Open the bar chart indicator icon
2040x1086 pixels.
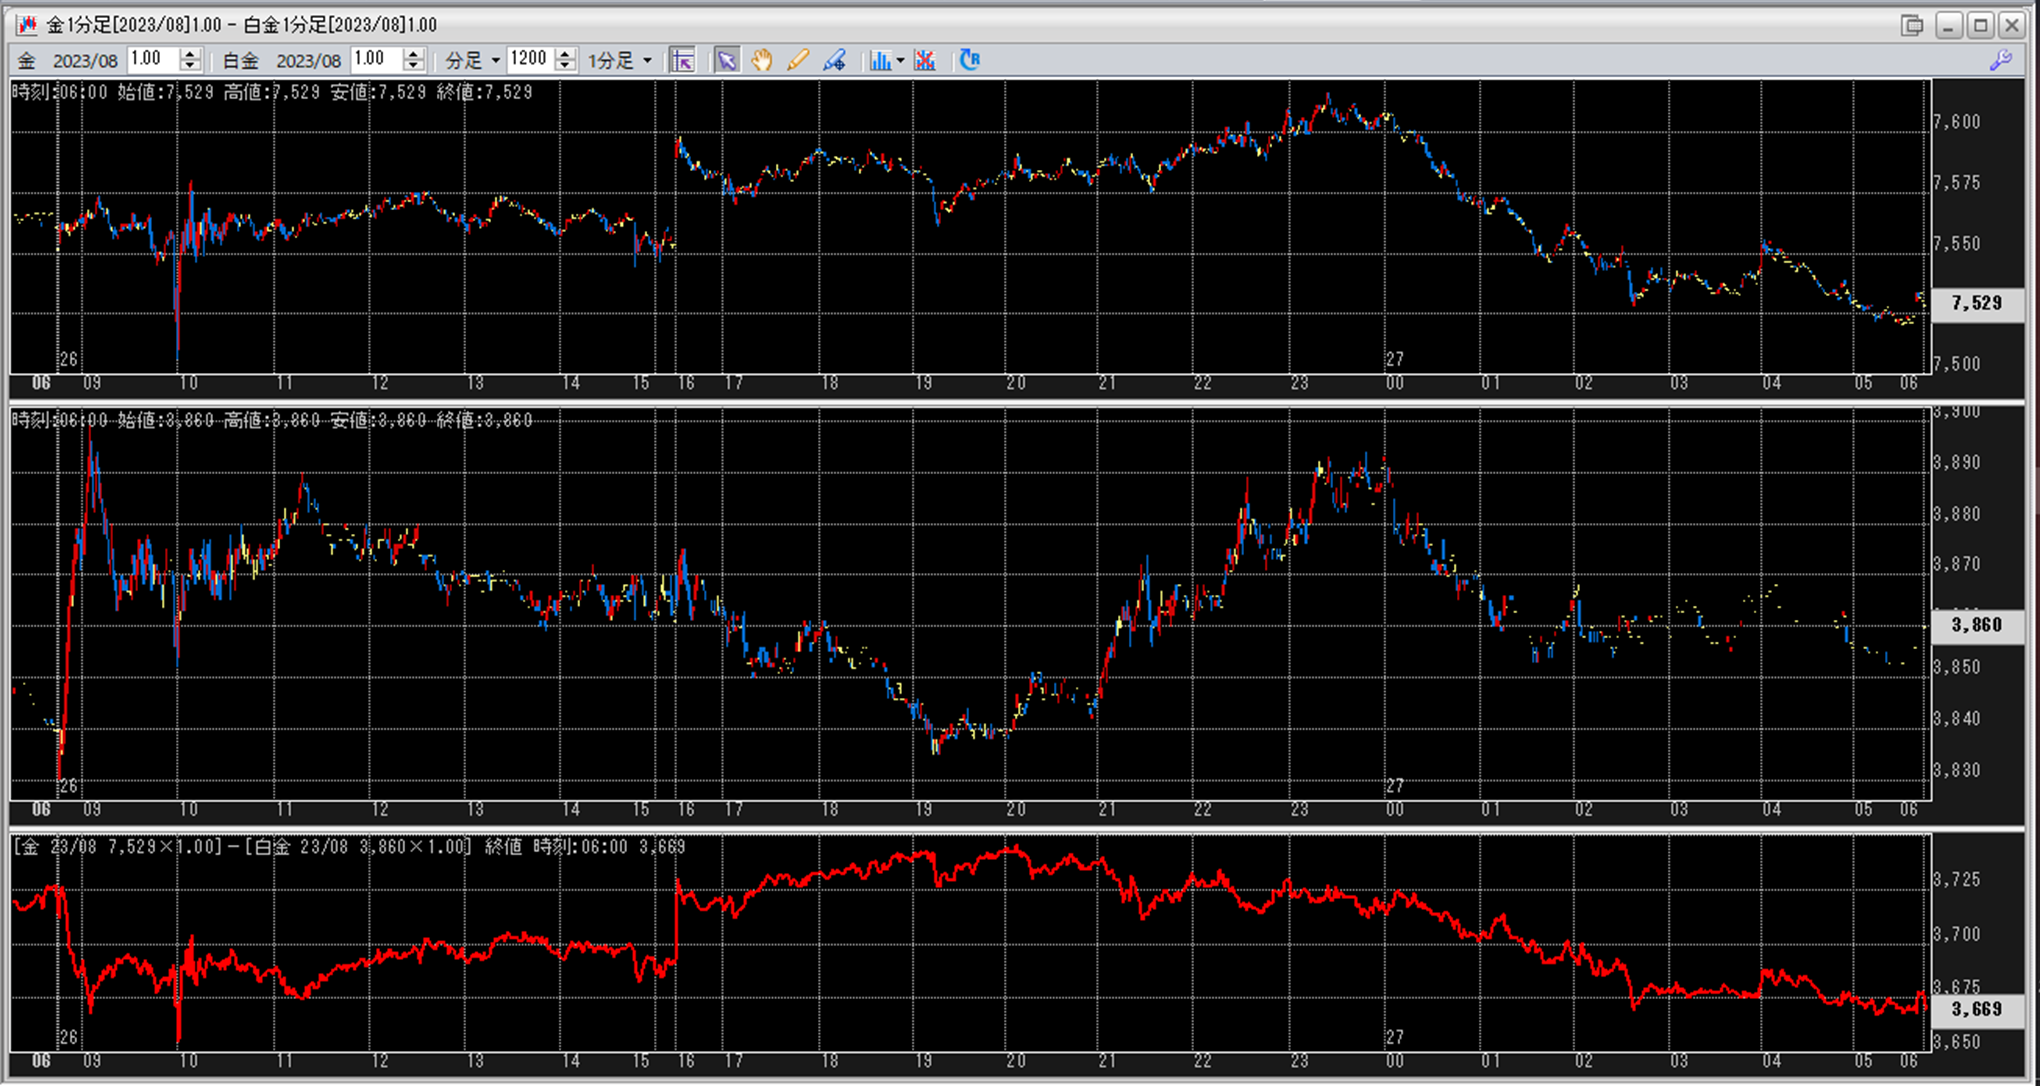click(x=879, y=60)
